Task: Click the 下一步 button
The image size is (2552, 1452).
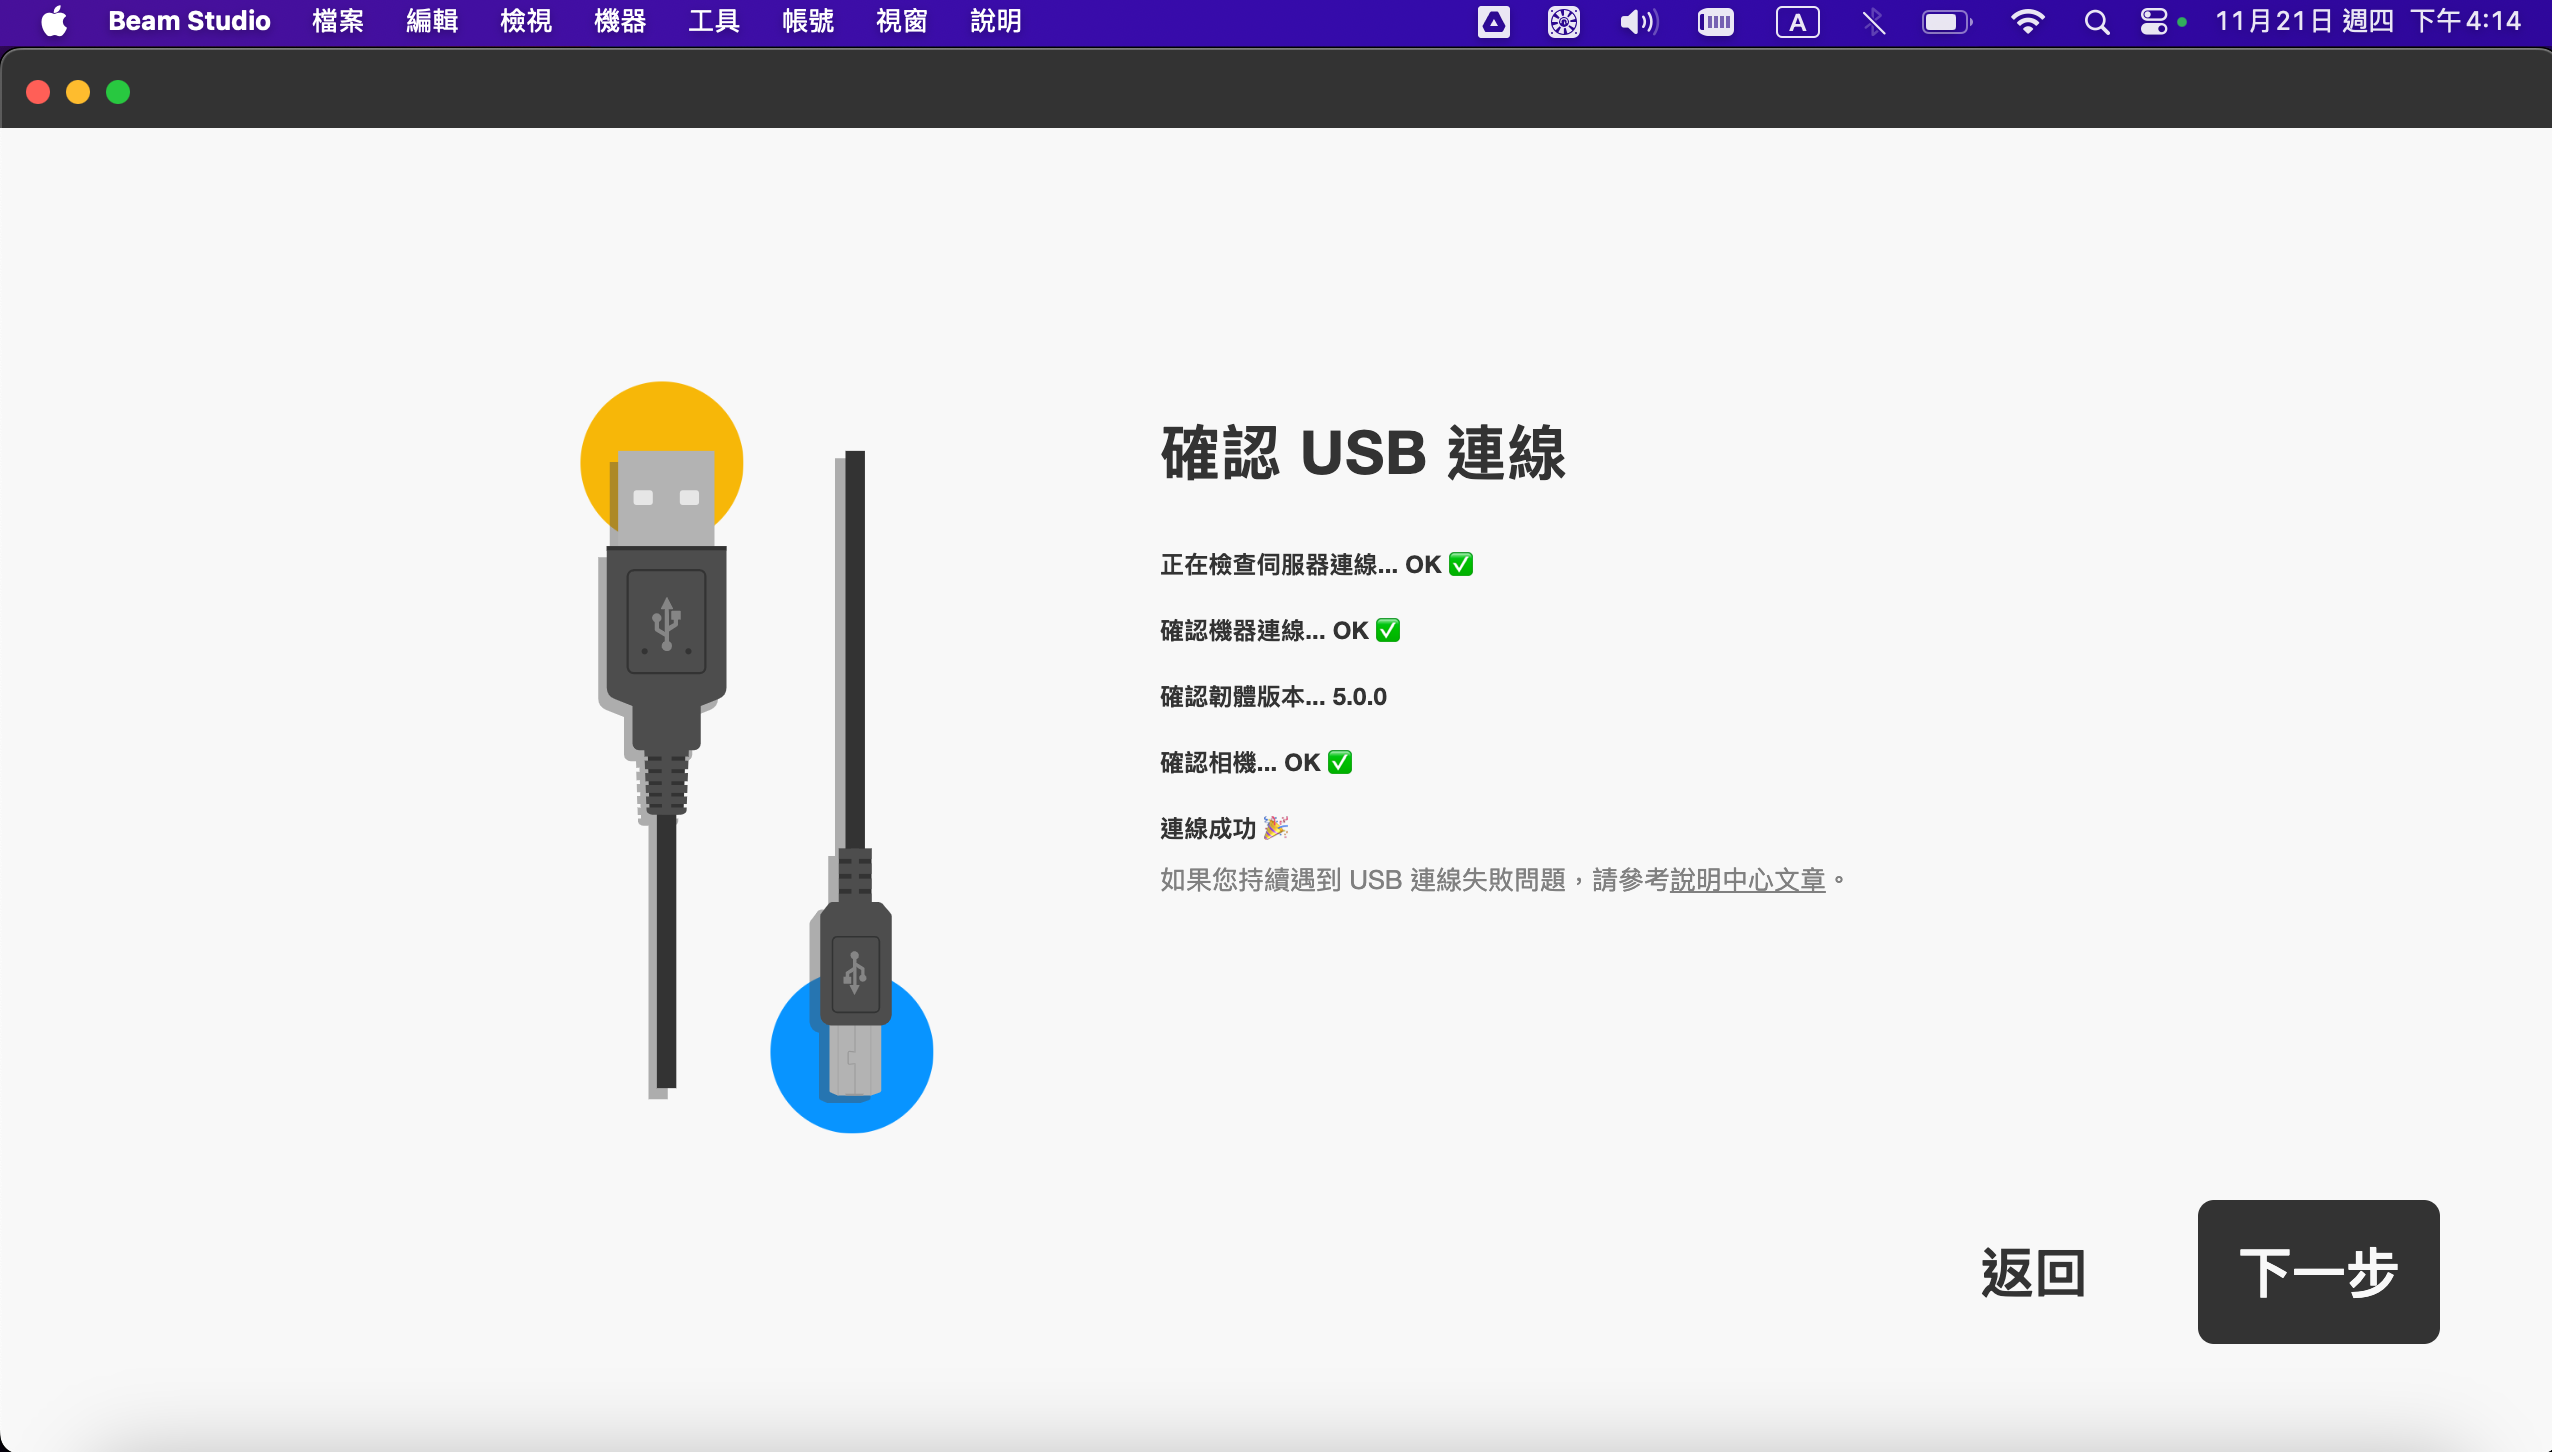Action: 2318,1271
